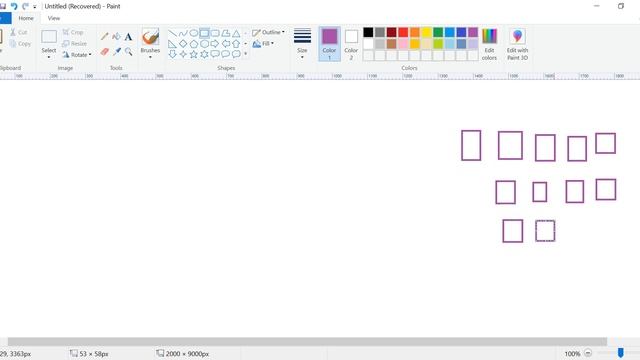The image size is (640, 360).
Task: Select the Eraser tool
Action: pyautogui.click(x=104, y=51)
